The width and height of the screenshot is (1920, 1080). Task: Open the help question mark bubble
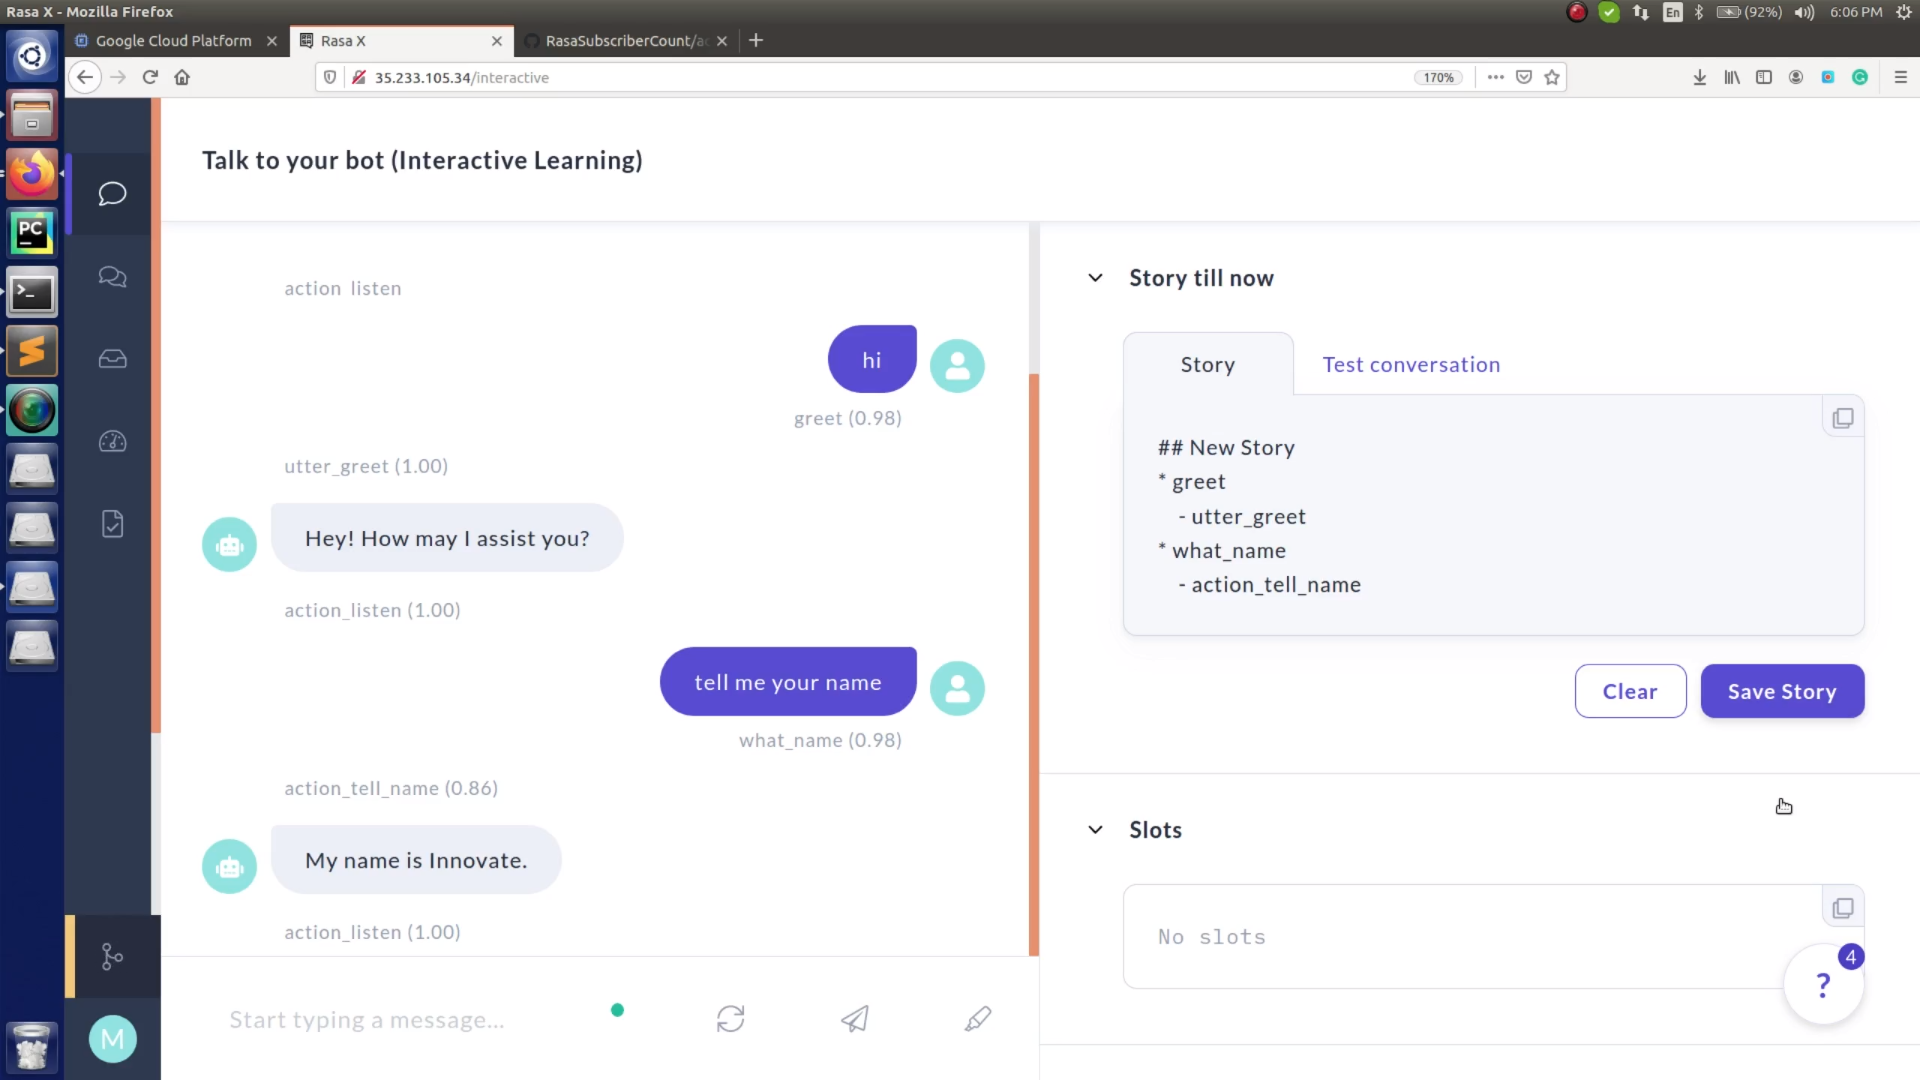click(x=1822, y=985)
